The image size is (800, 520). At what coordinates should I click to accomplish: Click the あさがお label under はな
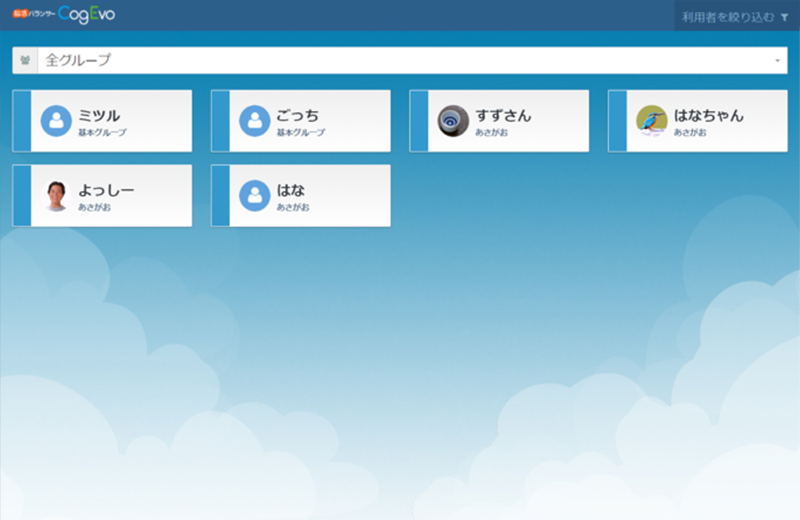coord(293,207)
